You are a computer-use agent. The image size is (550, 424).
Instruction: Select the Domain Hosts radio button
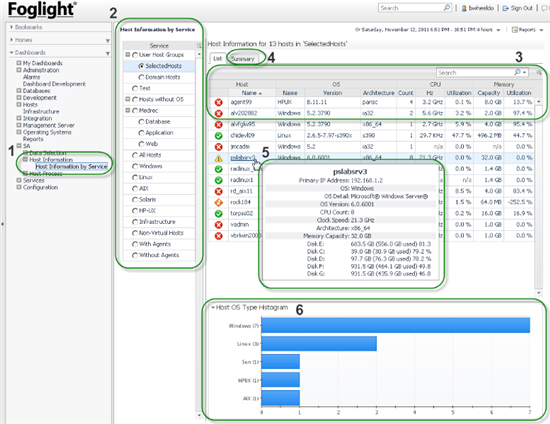(x=141, y=77)
